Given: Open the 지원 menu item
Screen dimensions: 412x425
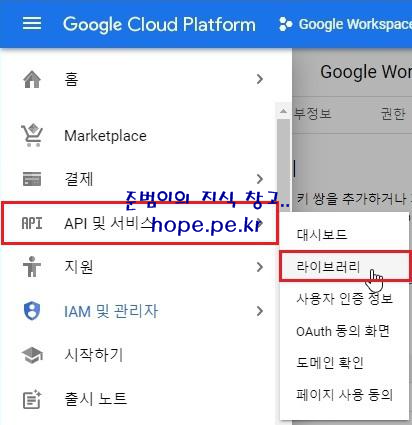Looking at the screenshot, I should [x=138, y=267].
